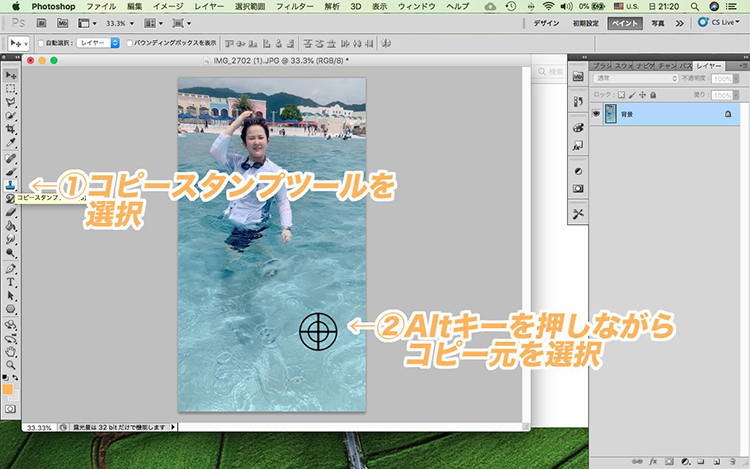Screen dimensions: 750x469
Task: Open the CS Live dropdown
Action: pos(718,22)
